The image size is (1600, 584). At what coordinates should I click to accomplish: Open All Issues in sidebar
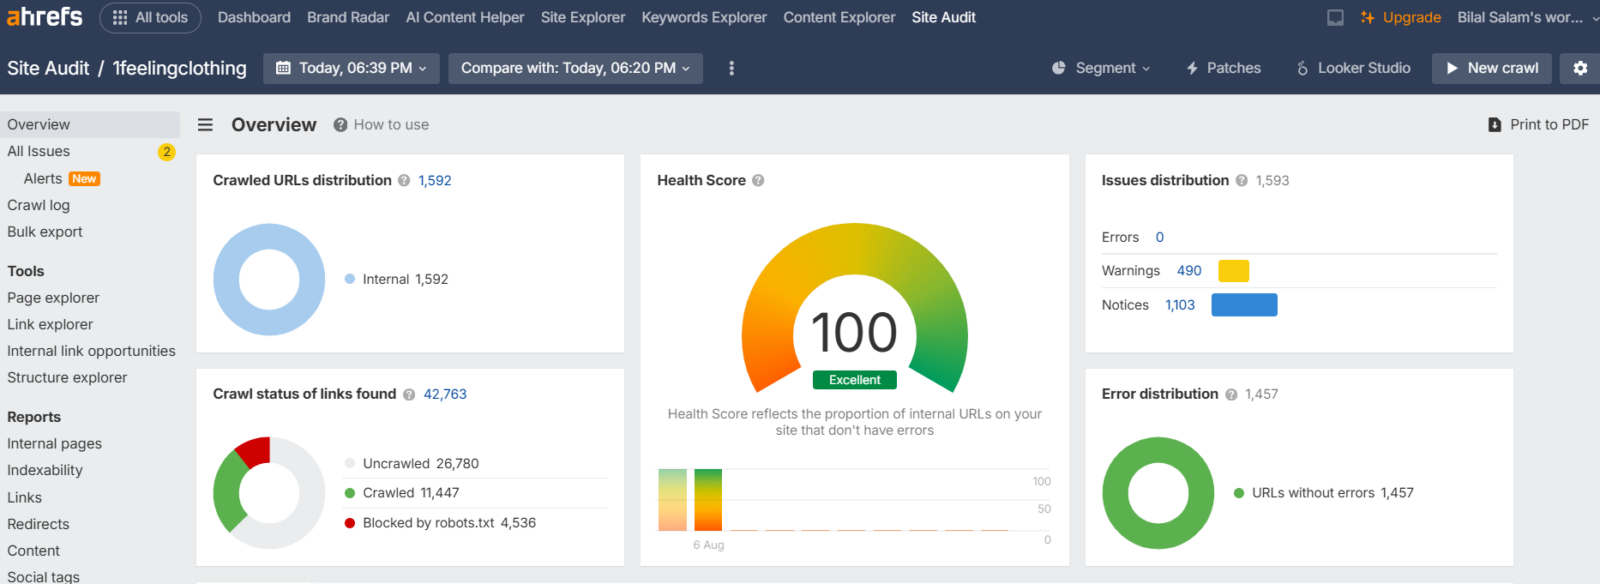click(x=39, y=152)
